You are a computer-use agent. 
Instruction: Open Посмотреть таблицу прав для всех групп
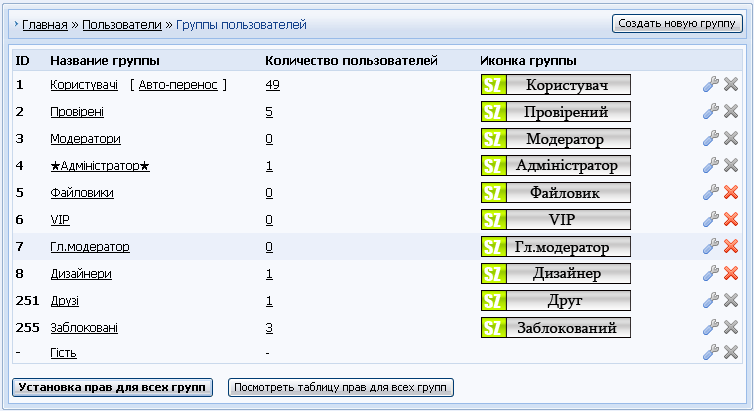pyautogui.click(x=340, y=387)
